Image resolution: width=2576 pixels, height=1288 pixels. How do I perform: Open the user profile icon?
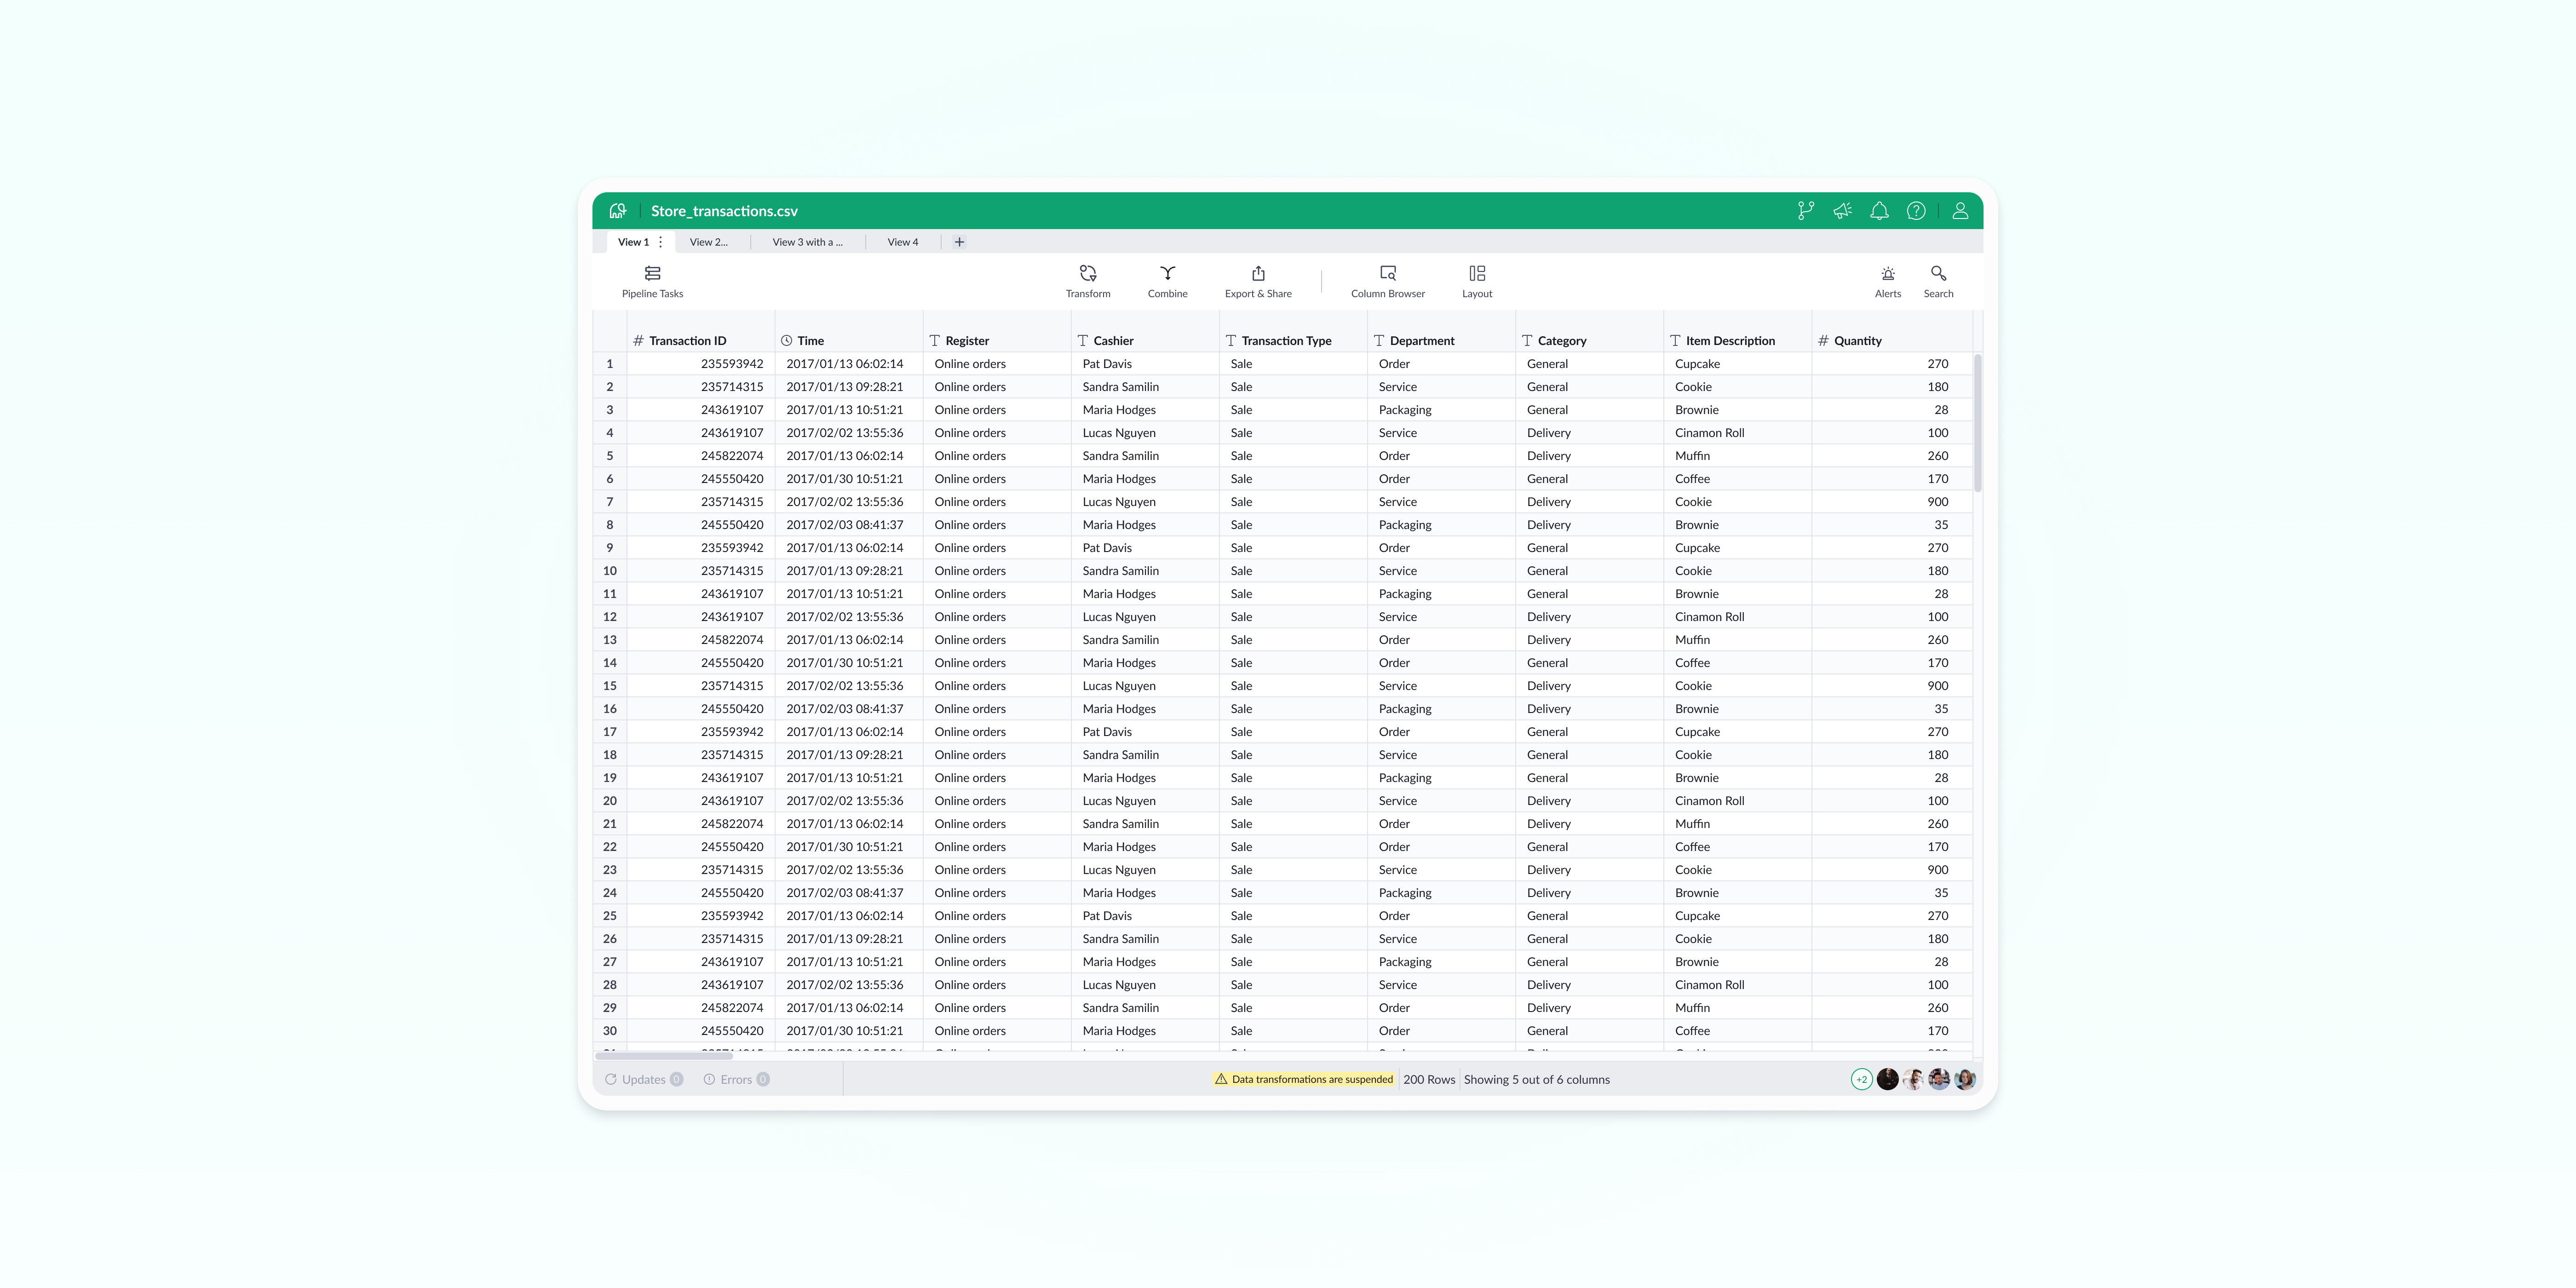1960,211
